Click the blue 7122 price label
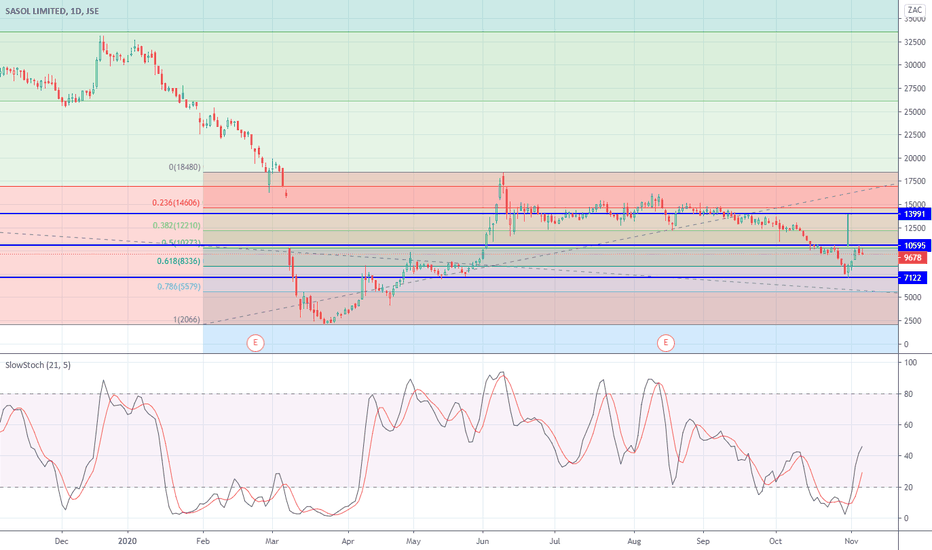Image resolution: width=932 pixels, height=550 pixels. click(x=914, y=278)
